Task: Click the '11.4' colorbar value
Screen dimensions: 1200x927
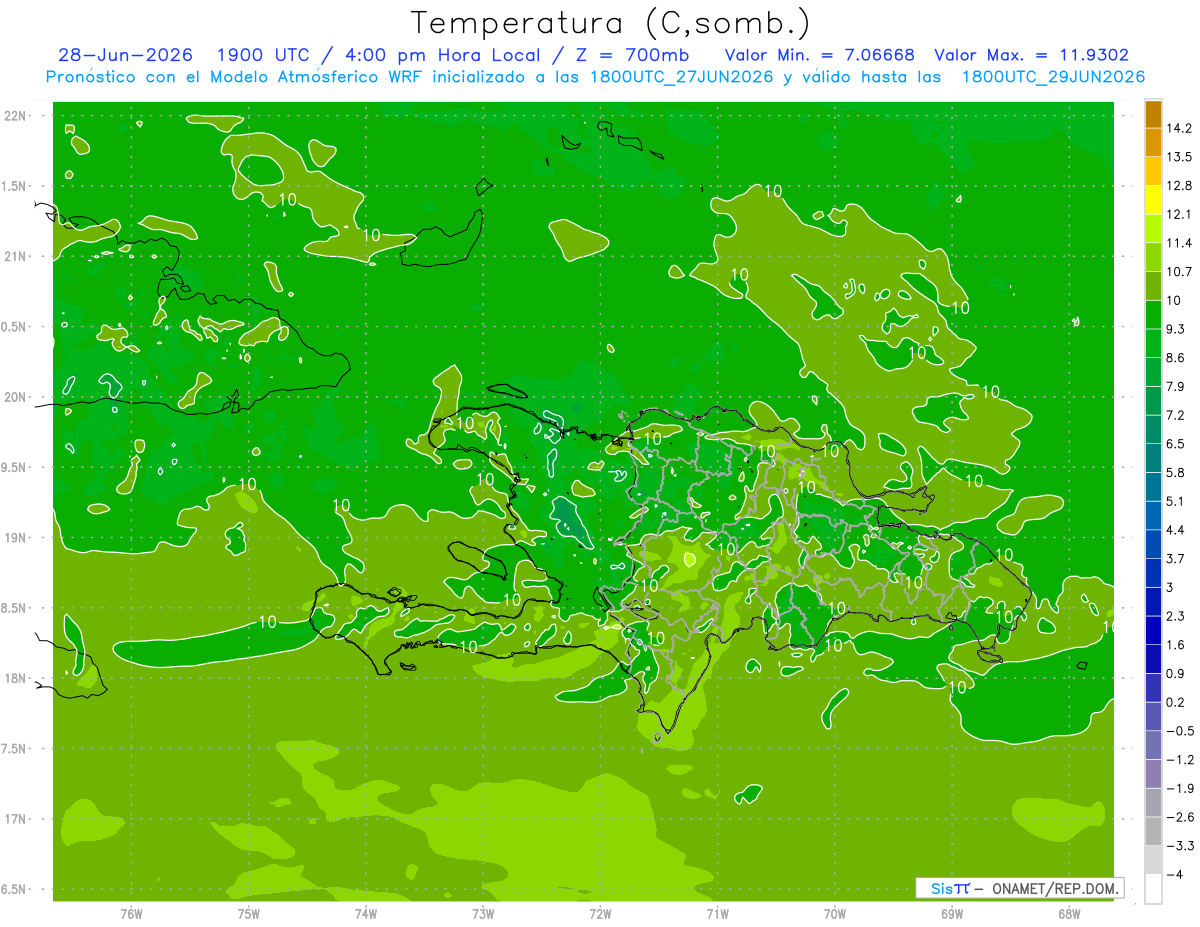Action: (1180, 243)
